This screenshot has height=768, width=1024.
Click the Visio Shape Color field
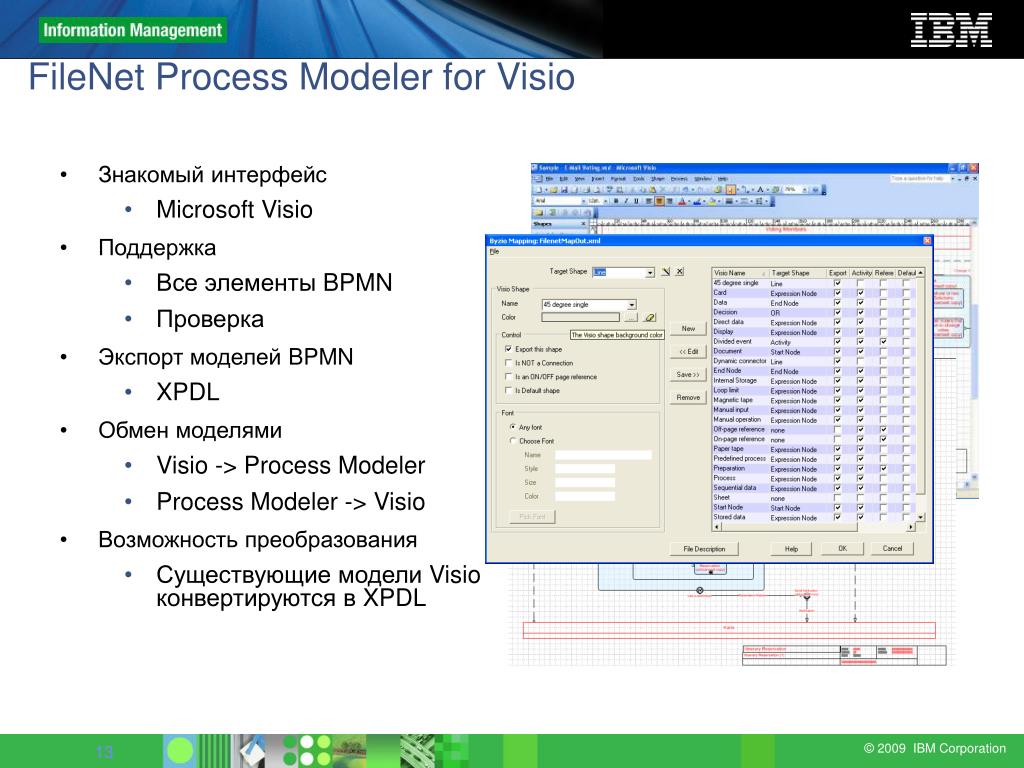[x=581, y=317]
